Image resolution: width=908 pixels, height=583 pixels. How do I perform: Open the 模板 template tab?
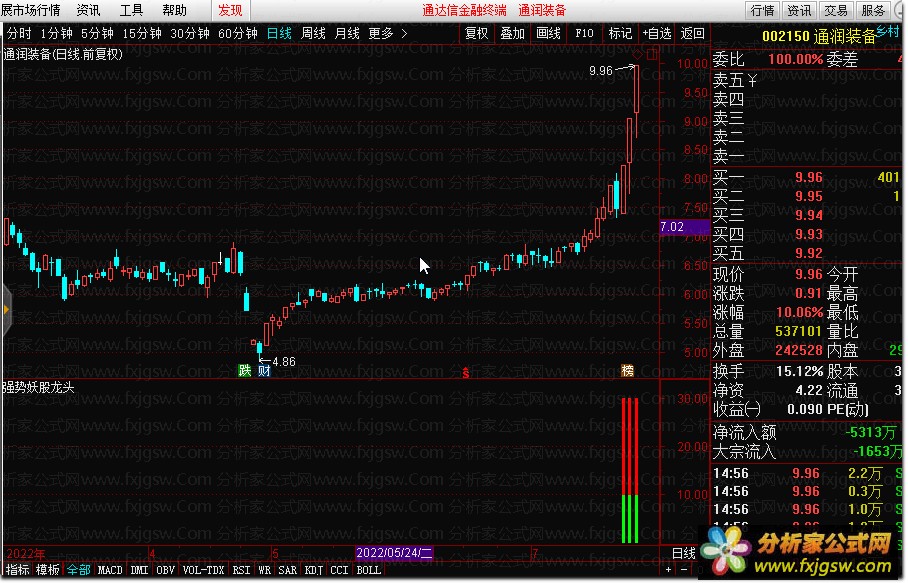tap(47, 570)
